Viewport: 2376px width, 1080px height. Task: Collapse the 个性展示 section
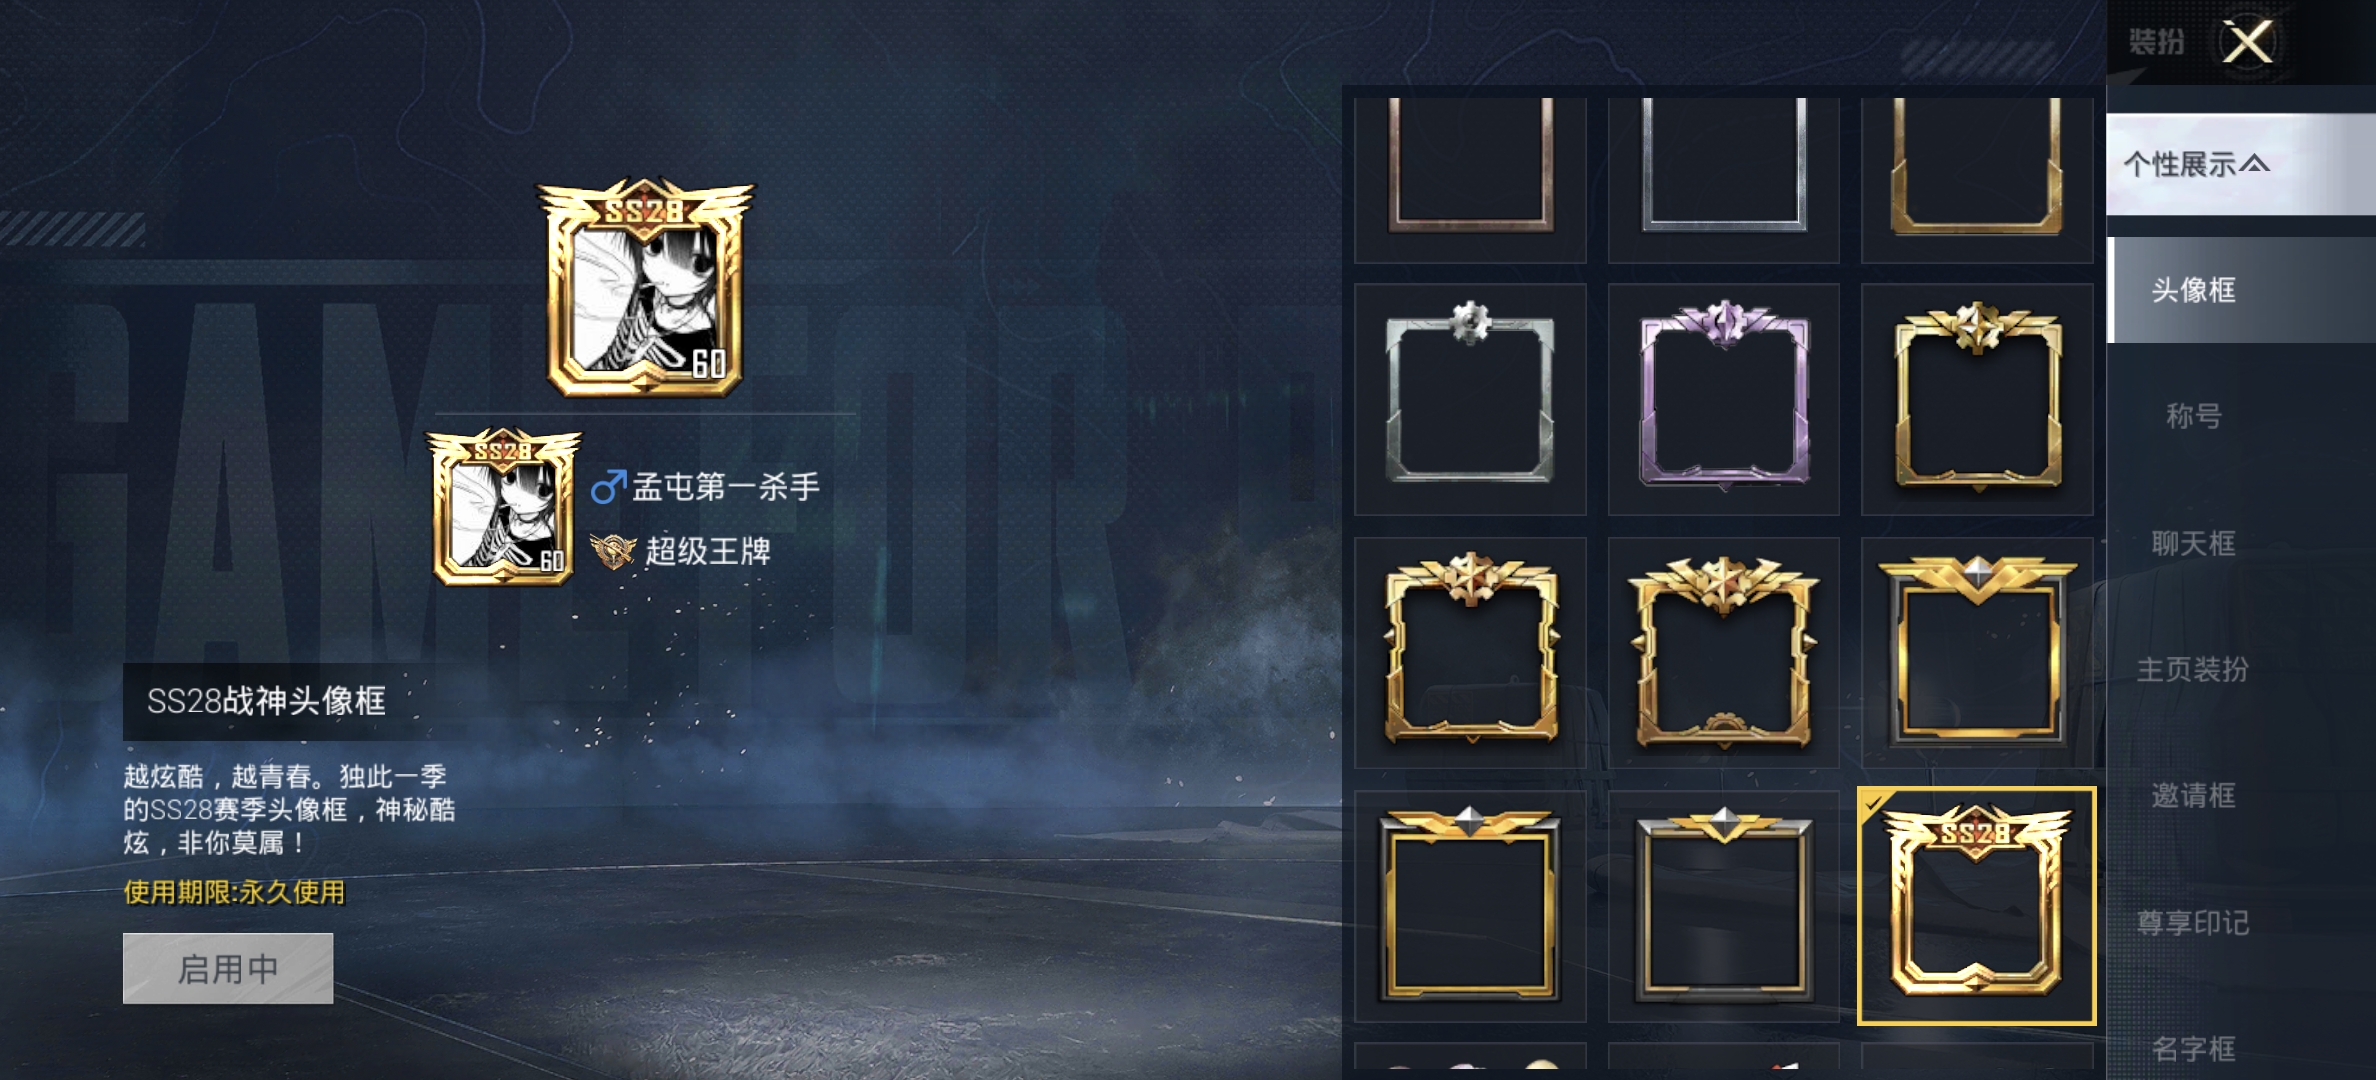pos(2240,164)
